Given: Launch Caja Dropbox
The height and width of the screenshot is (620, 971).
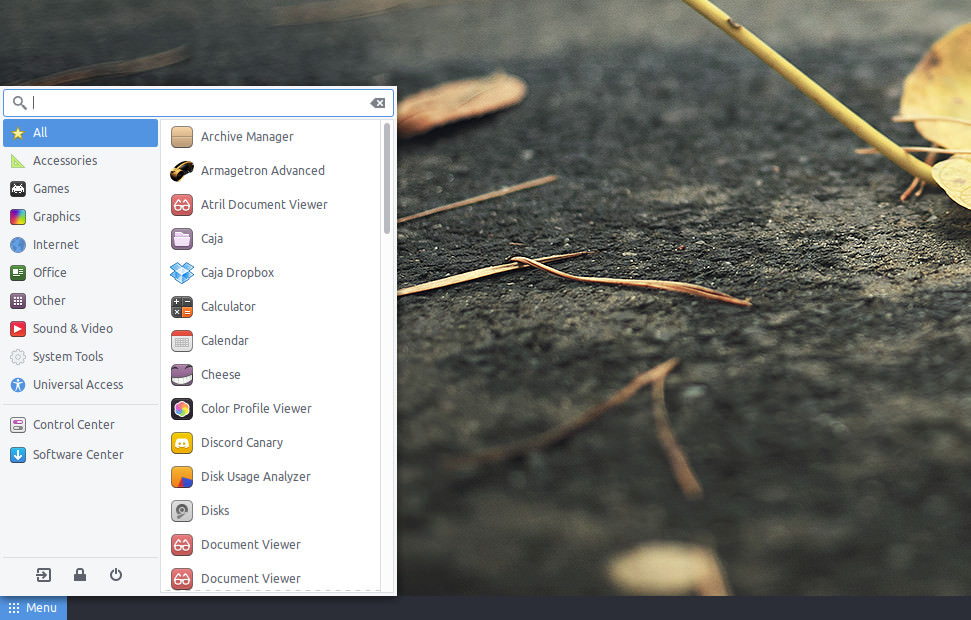Looking at the screenshot, I should coord(271,273).
